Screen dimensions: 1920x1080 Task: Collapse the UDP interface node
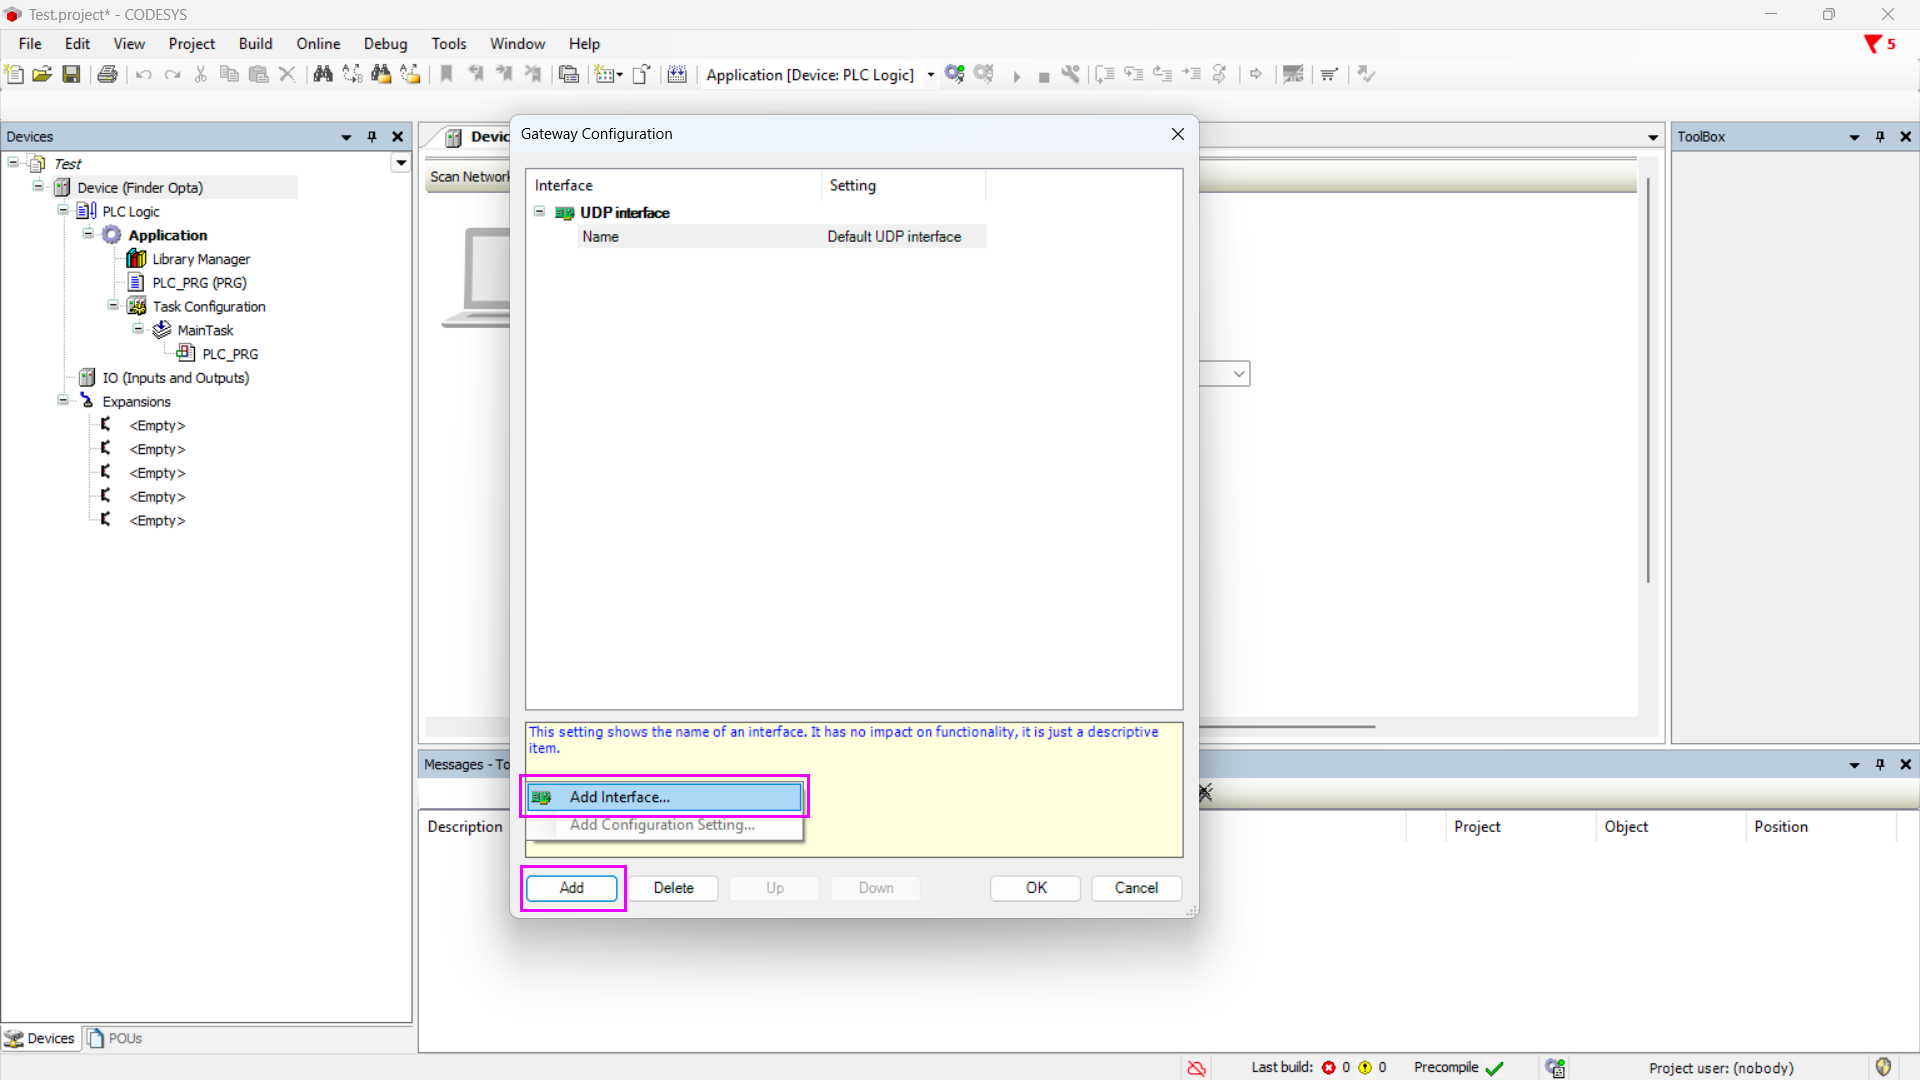point(540,212)
